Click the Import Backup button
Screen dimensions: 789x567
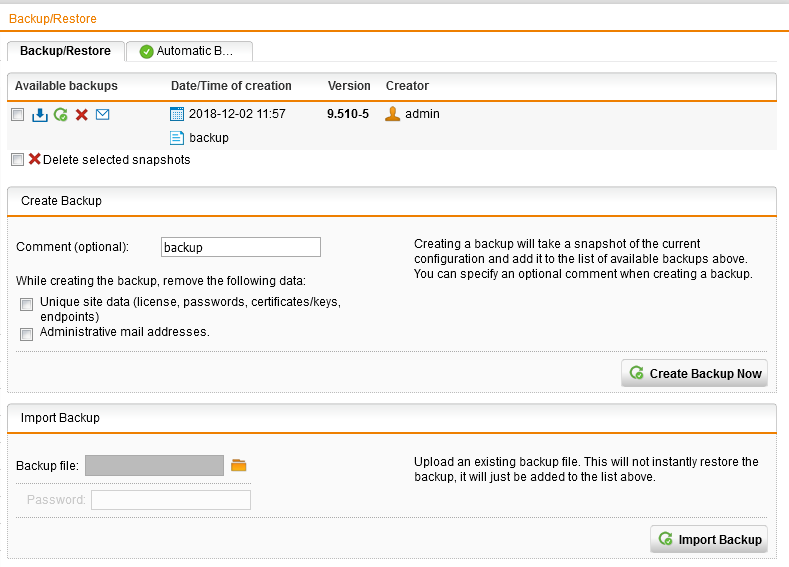[709, 539]
